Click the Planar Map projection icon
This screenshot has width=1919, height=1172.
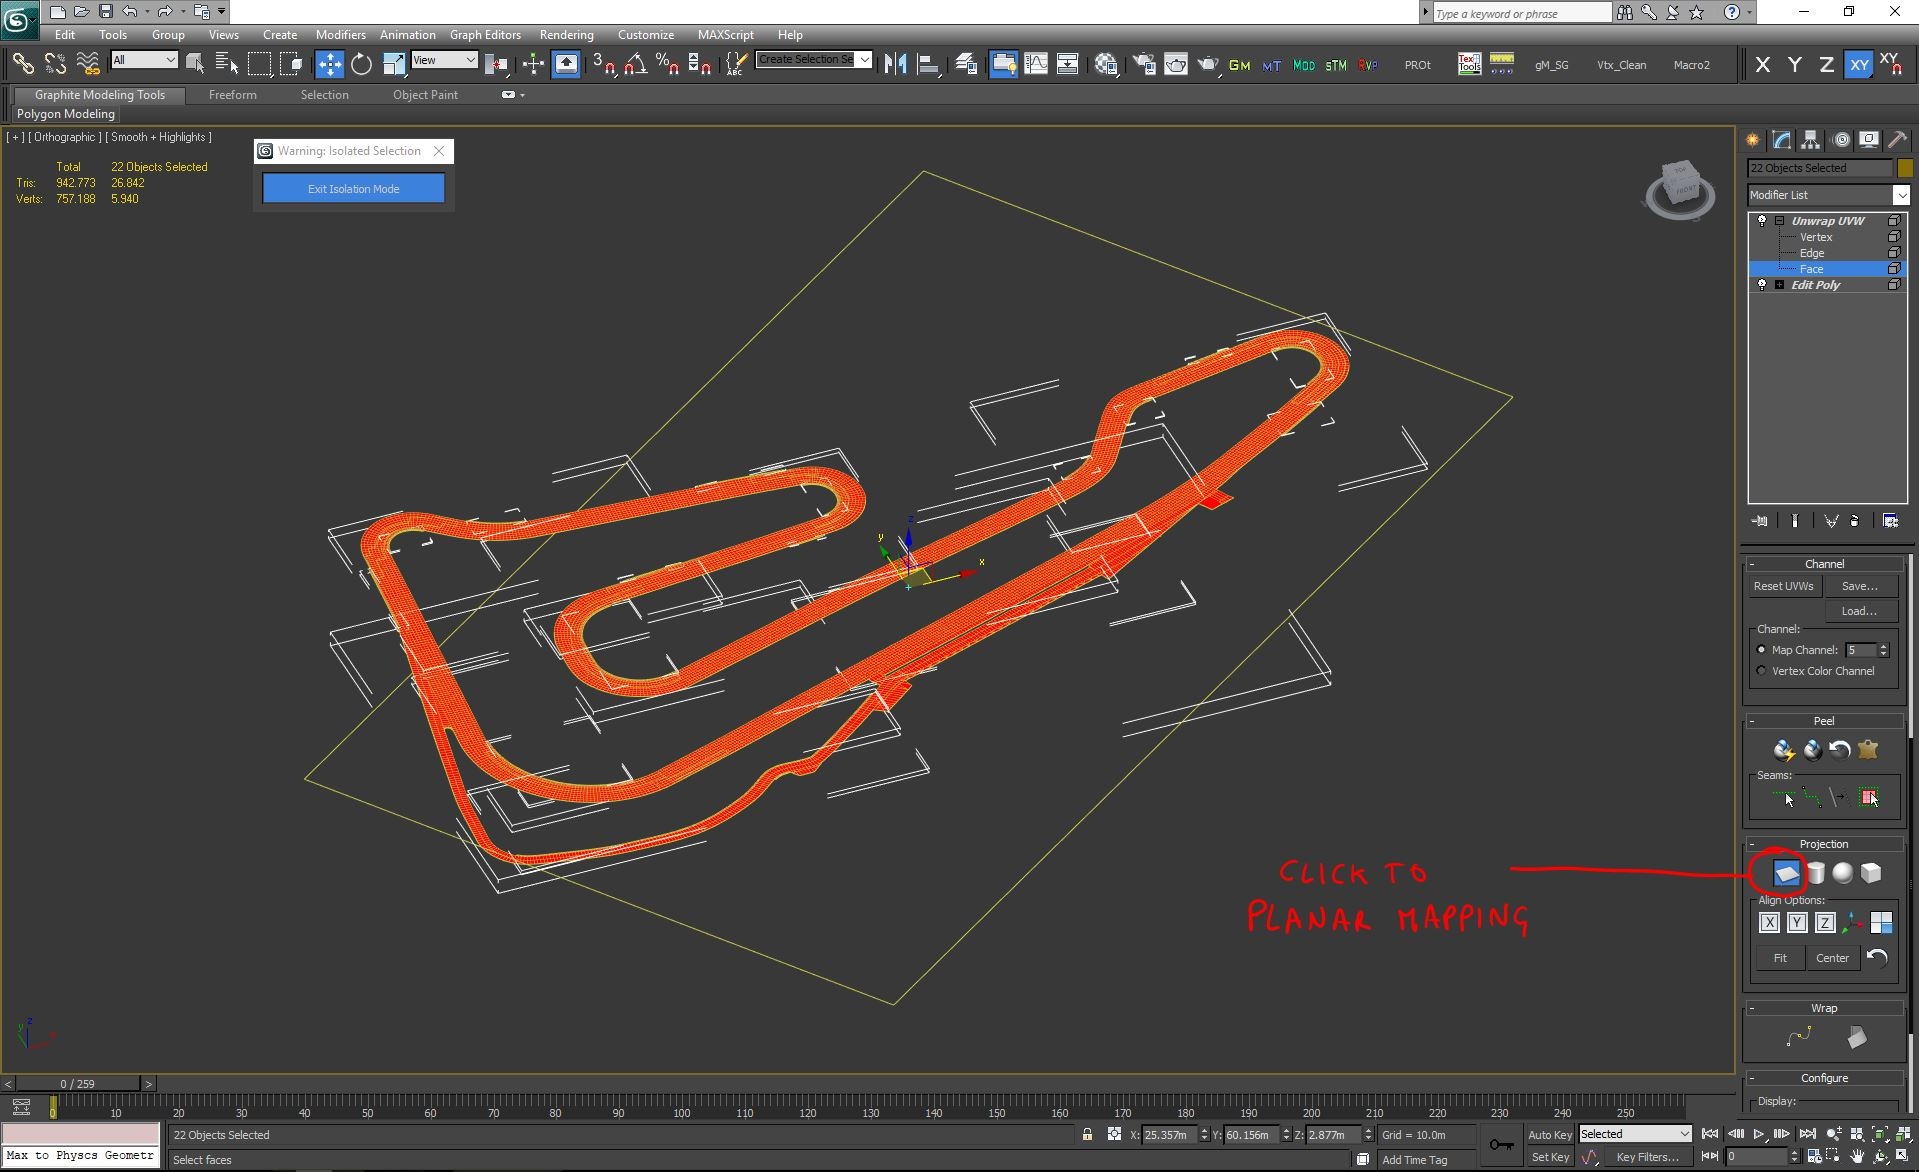(1786, 873)
